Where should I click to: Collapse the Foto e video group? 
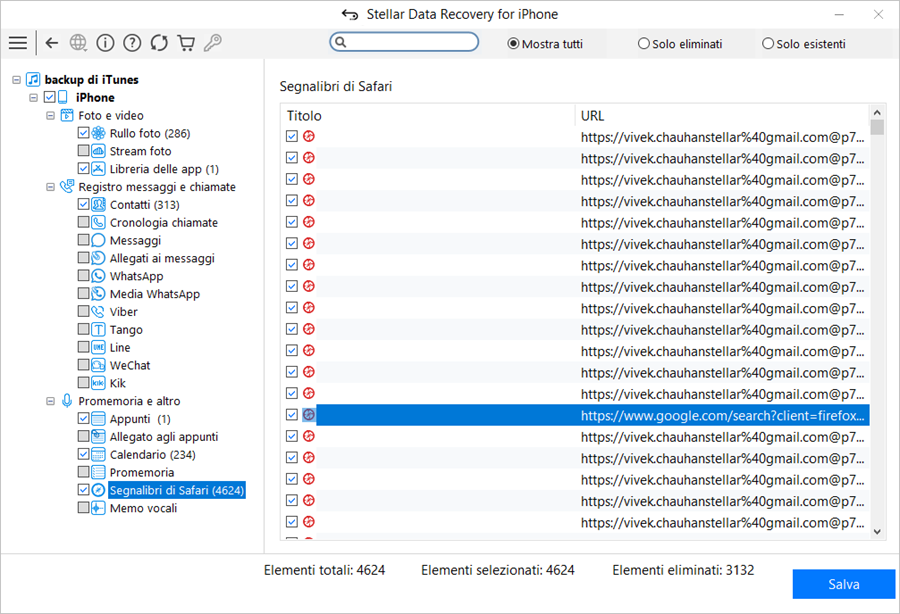pos(51,115)
